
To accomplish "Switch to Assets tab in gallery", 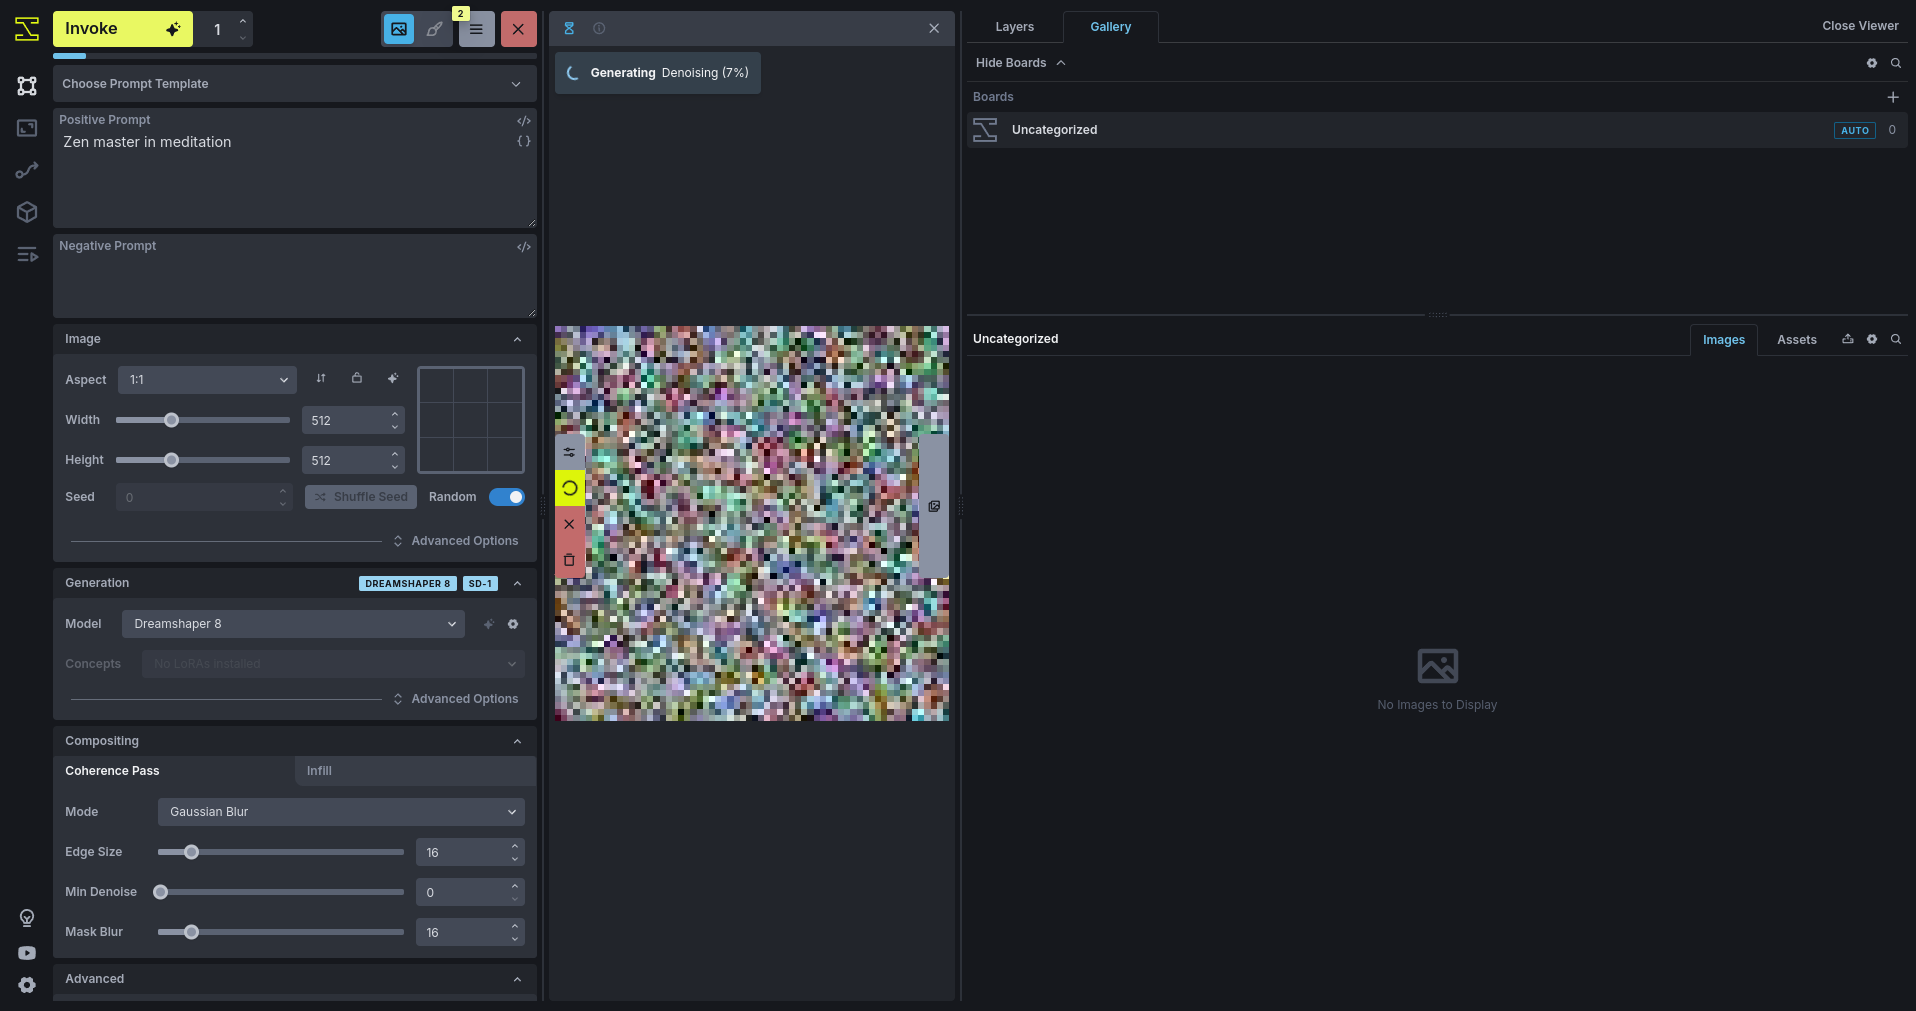I will [1796, 340].
